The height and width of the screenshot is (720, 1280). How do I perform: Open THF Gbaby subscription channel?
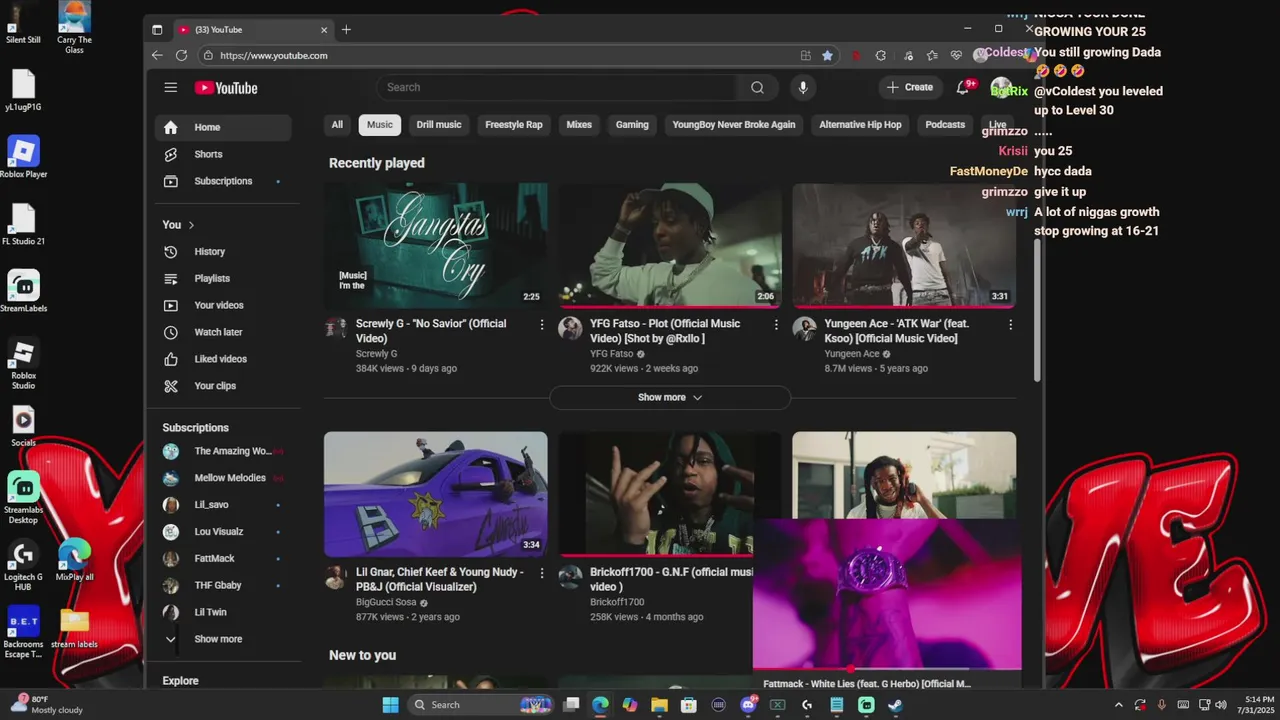pos(222,585)
